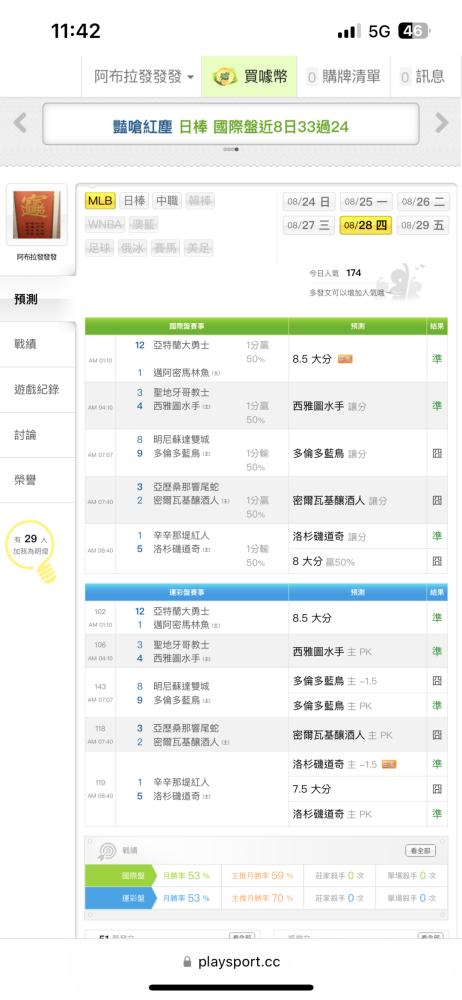Choose the 08/27 三 date
The width and height of the screenshot is (462, 1000).
tap(309, 225)
